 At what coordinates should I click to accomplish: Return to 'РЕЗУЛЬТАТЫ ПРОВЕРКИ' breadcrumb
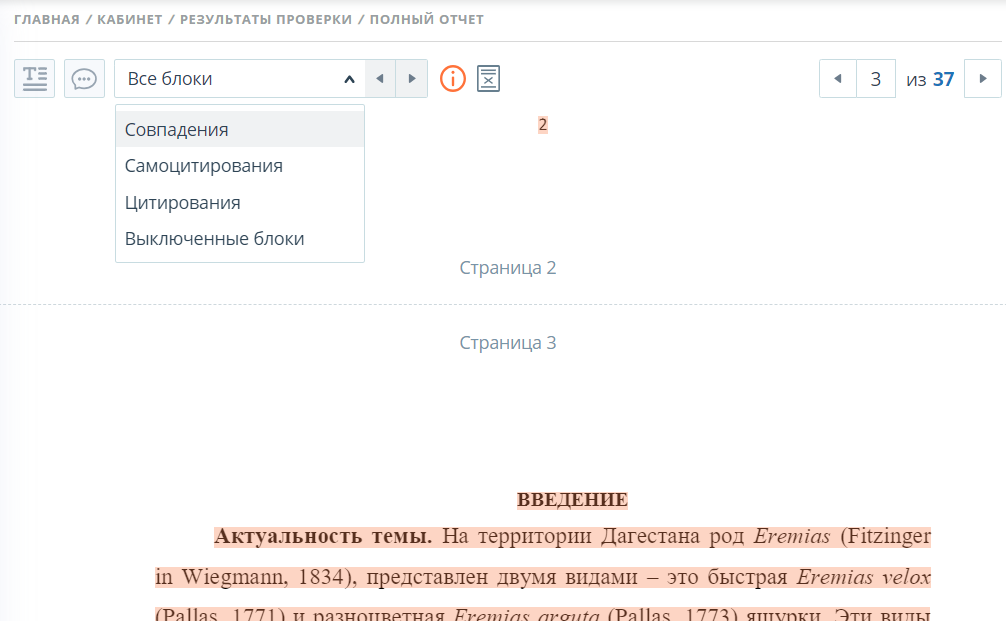coord(266,20)
